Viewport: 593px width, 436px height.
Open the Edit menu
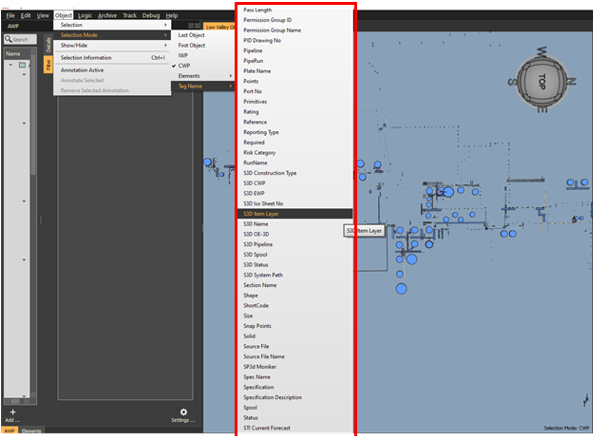pos(26,16)
